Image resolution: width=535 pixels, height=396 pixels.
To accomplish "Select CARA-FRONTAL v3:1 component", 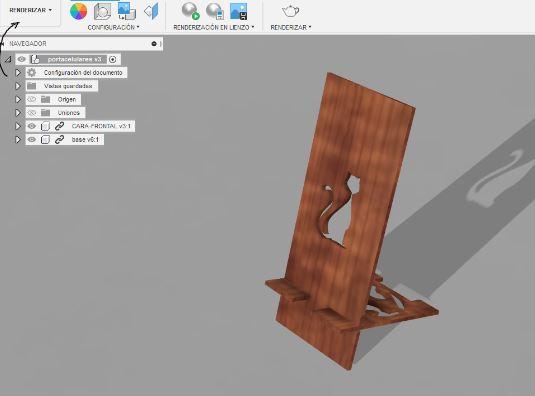I will (x=101, y=126).
